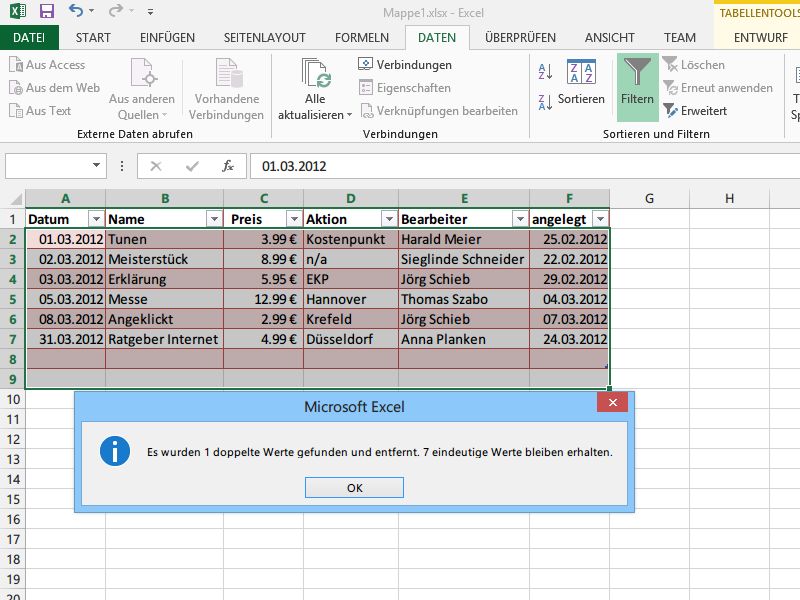800x600 pixels.
Task: Toggle the Filtern funnel button
Action: pos(638,87)
